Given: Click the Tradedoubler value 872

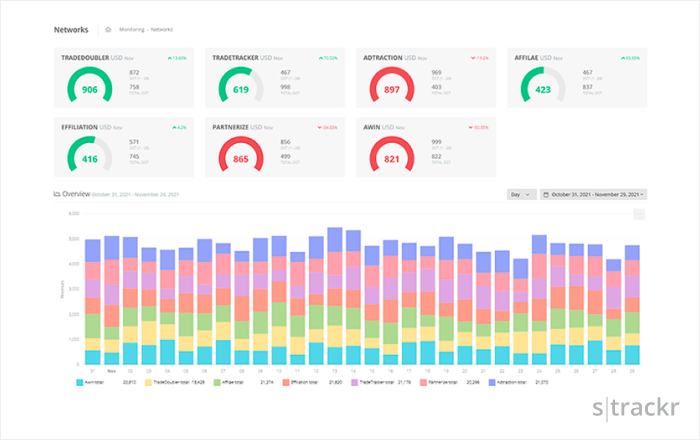Looking at the screenshot, I should click(x=134, y=72).
